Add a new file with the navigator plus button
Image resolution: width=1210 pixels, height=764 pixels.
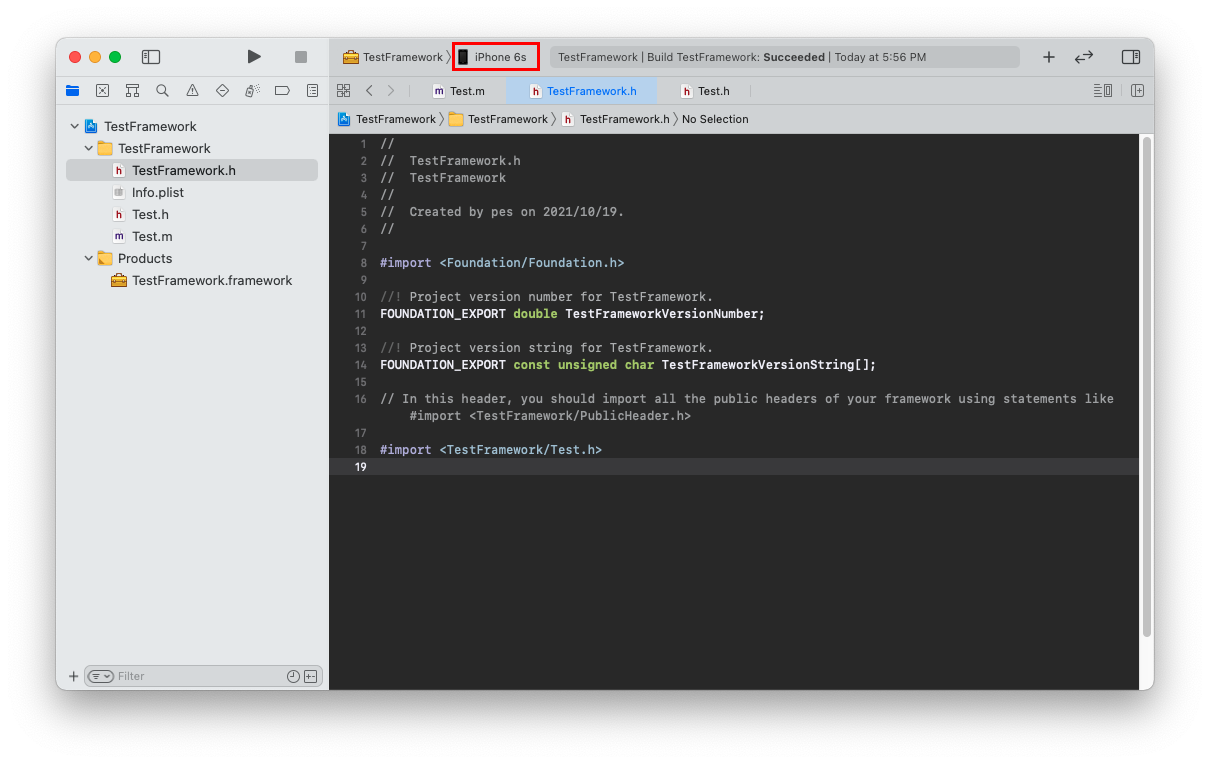(x=73, y=677)
